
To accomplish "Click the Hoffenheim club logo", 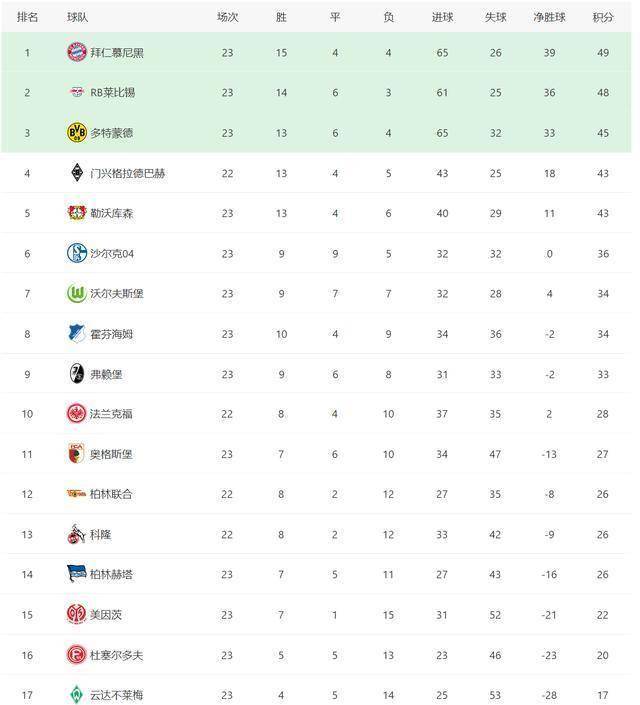I will pos(77,333).
